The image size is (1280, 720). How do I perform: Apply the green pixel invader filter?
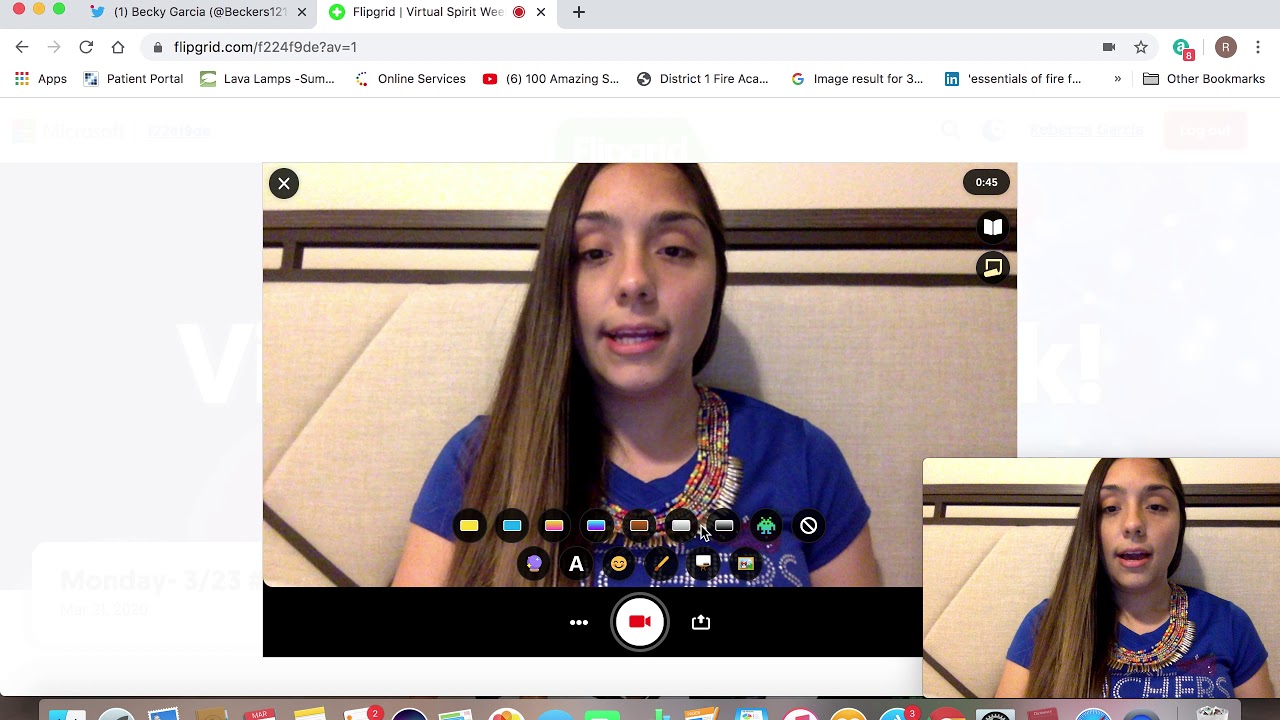[766, 526]
